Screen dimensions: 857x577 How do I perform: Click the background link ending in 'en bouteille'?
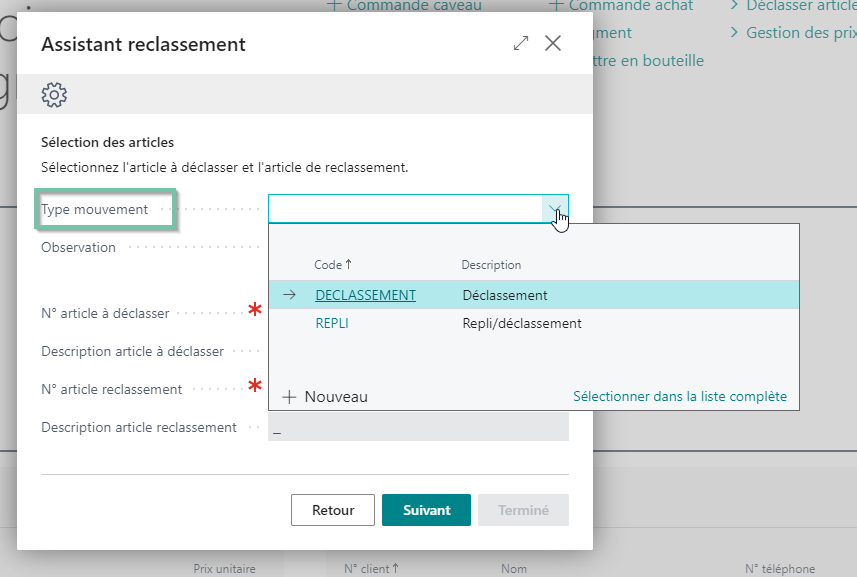648,61
